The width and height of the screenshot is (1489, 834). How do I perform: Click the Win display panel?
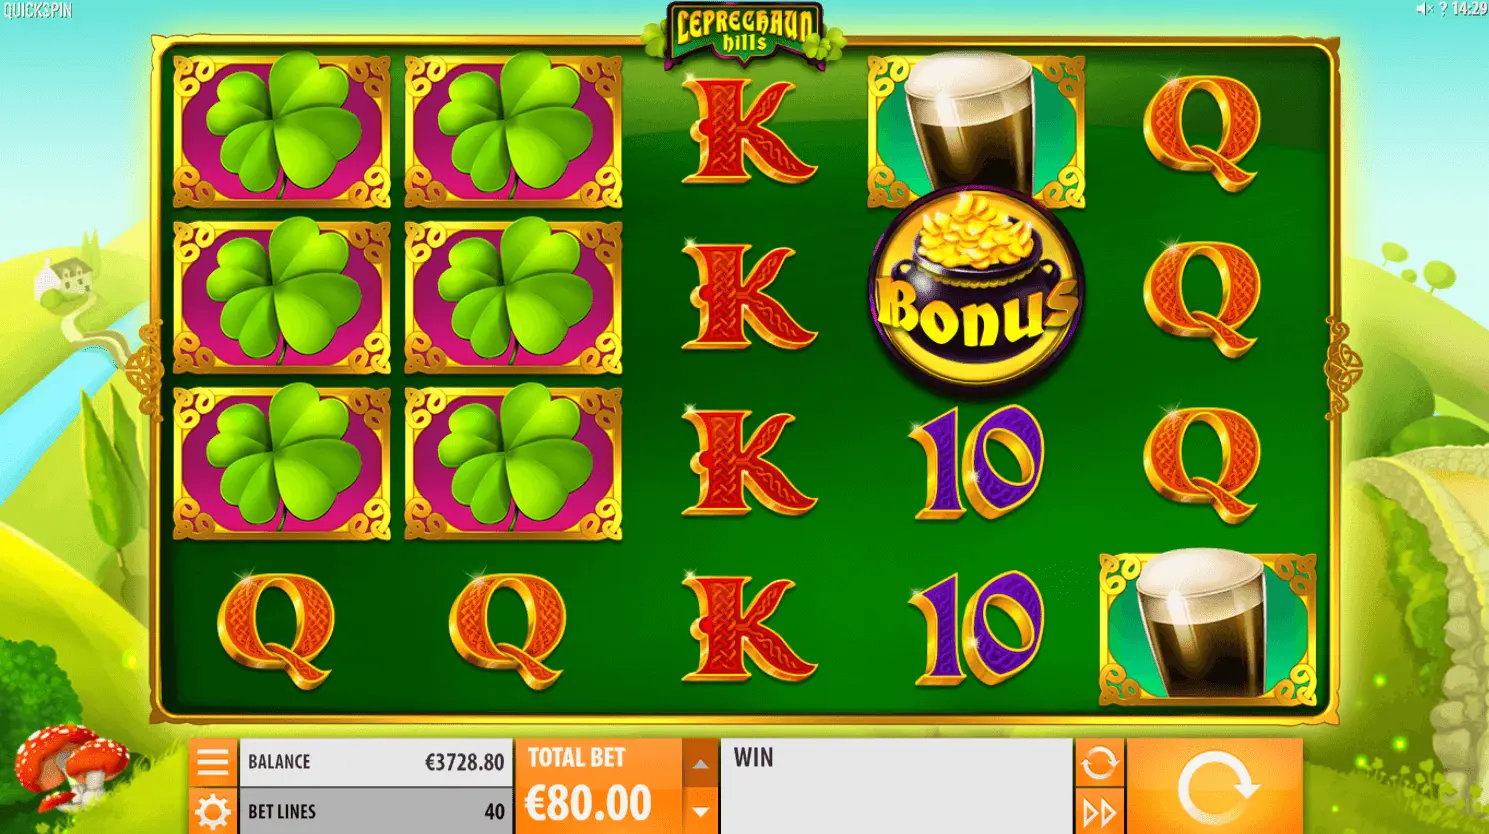point(896,787)
